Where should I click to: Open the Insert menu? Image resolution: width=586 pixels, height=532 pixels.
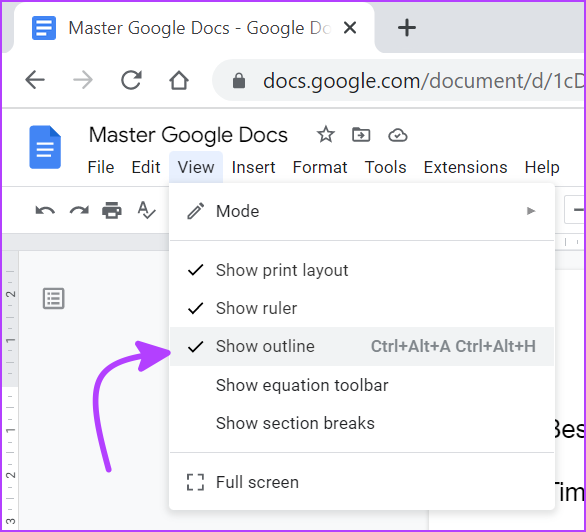pyautogui.click(x=253, y=167)
